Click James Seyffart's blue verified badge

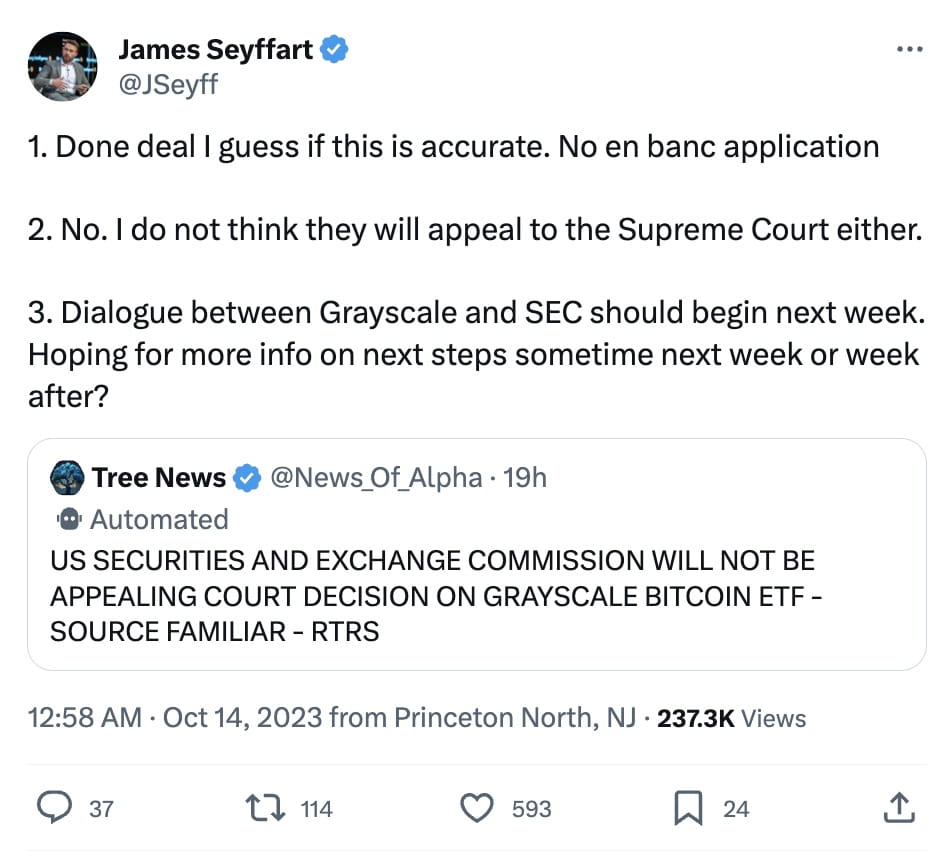tap(334, 47)
